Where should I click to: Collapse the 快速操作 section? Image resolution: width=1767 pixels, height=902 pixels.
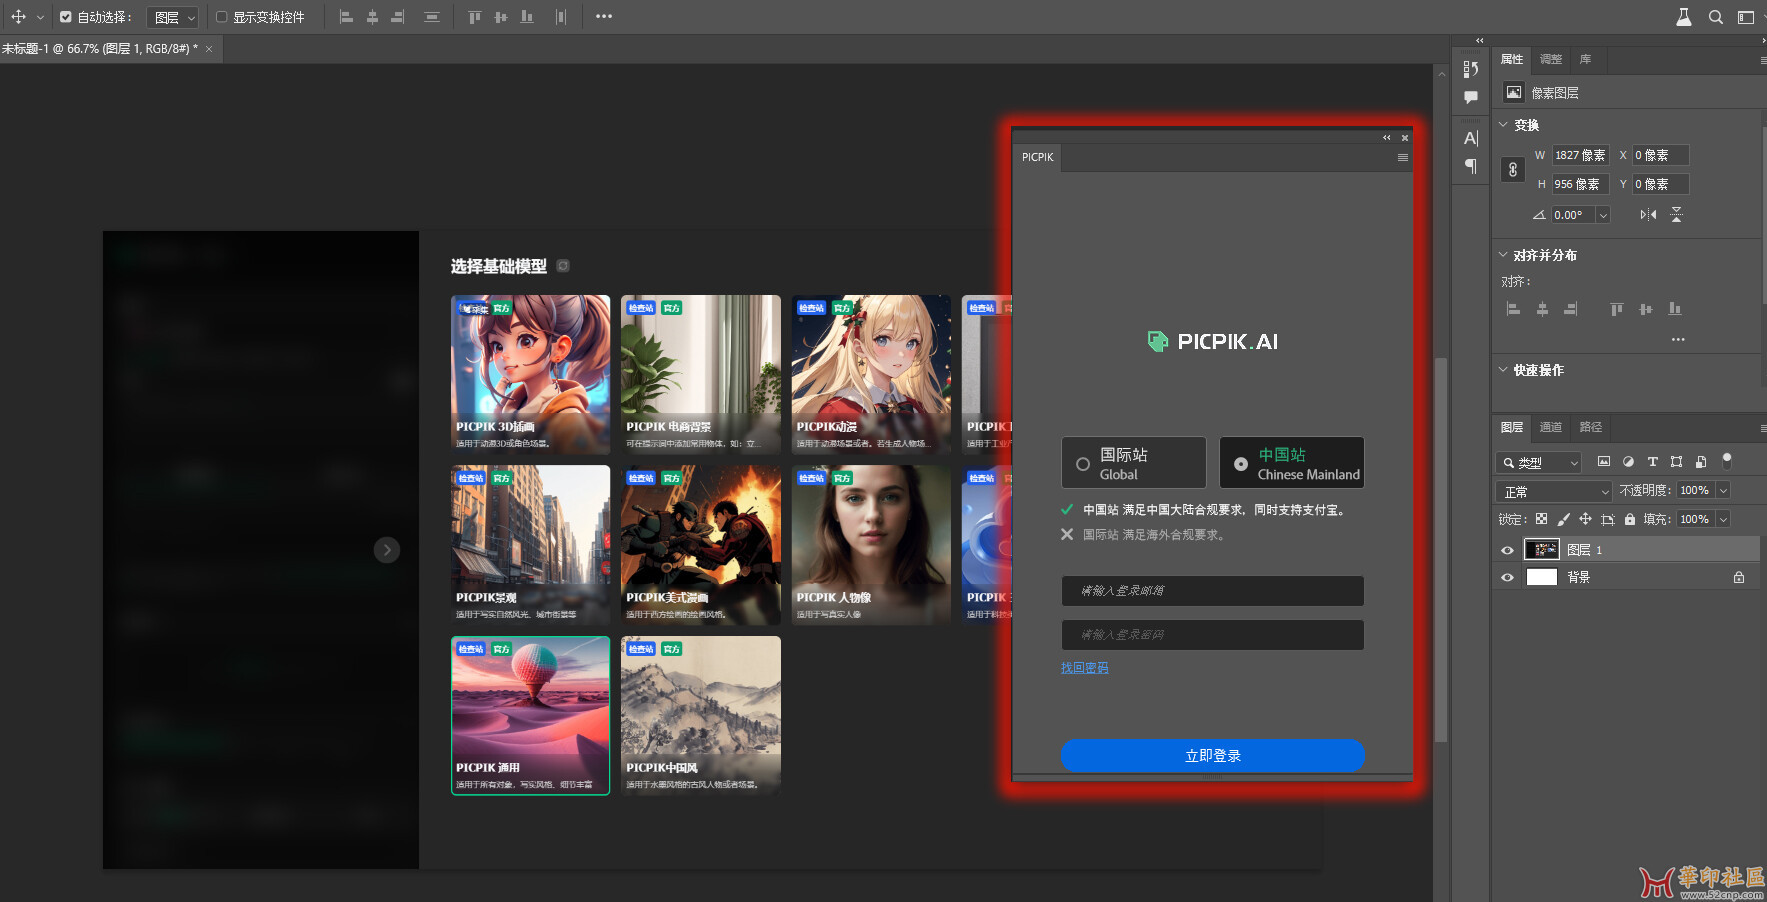click(x=1503, y=370)
